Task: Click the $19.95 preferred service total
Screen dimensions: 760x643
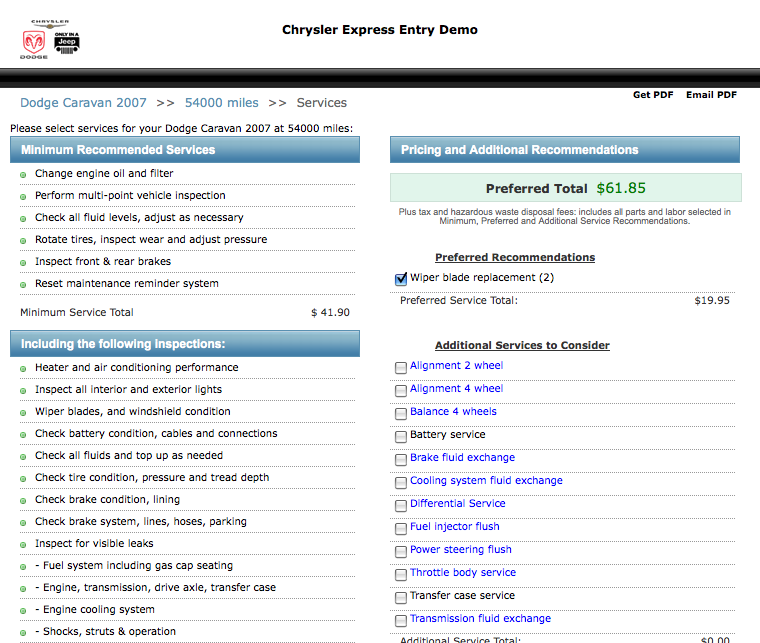Action: tap(712, 300)
